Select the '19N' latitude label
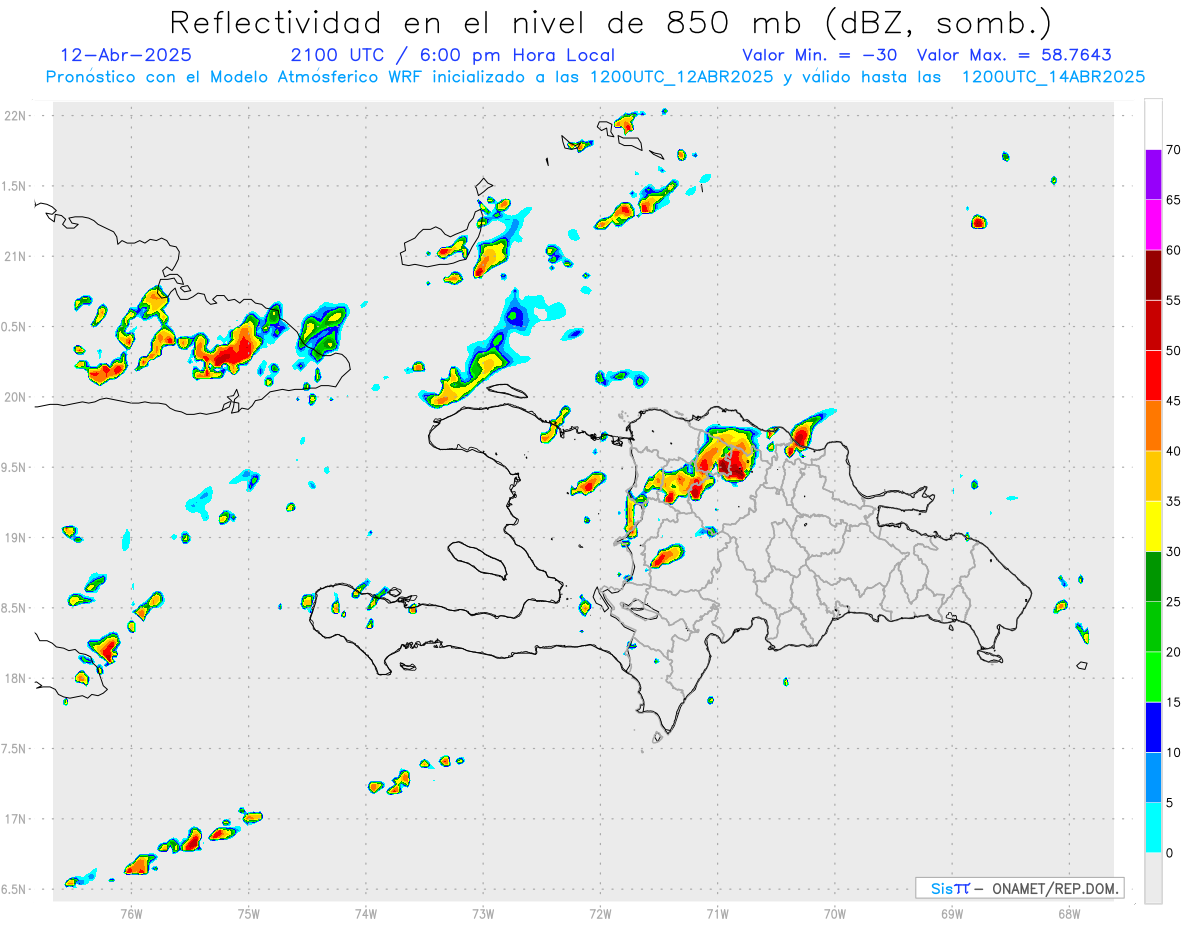Screen dimensions: 1200x927 point(17,538)
